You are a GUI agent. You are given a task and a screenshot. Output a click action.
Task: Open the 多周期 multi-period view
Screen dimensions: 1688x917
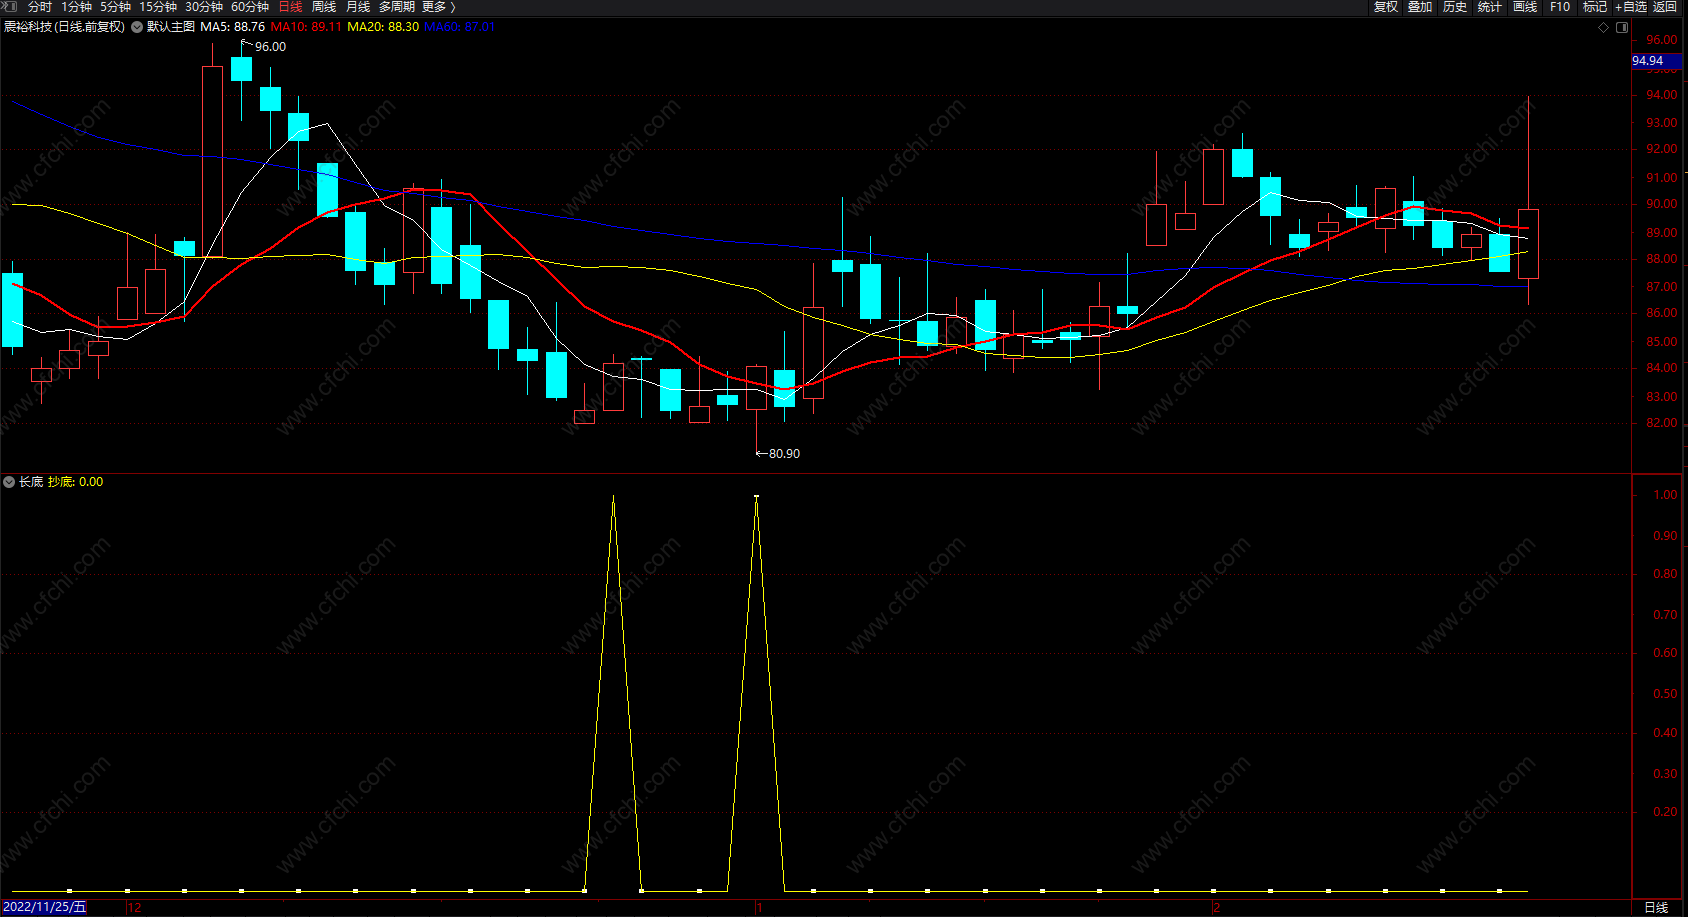click(x=397, y=7)
